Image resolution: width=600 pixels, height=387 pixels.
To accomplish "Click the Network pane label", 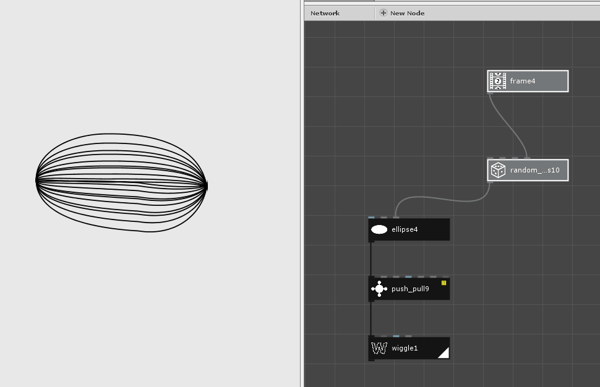I will 325,13.
